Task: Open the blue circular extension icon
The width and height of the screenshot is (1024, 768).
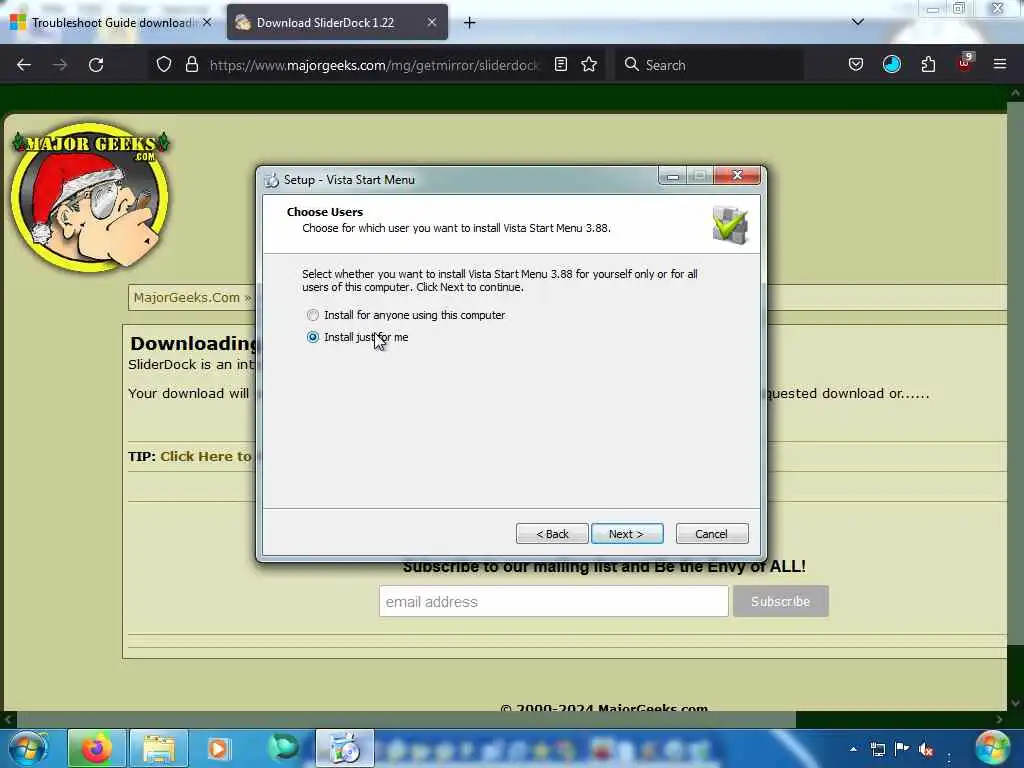Action: [891, 64]
